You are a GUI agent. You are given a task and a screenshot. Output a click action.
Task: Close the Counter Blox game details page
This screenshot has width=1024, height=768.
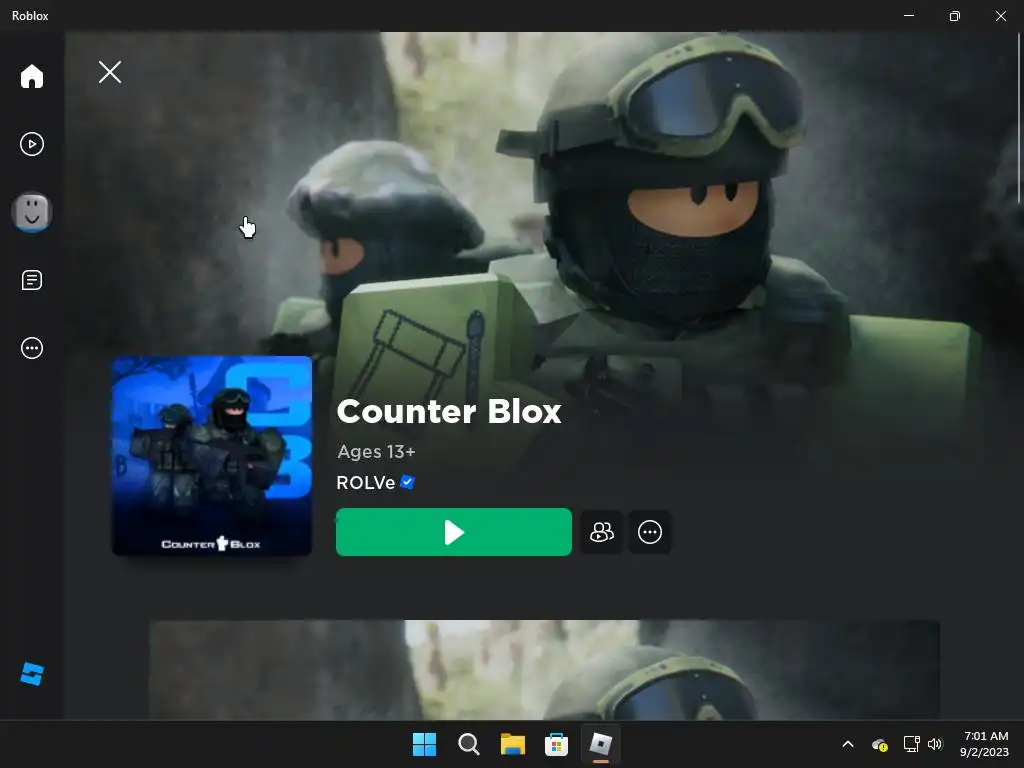(x=110, y=72)
